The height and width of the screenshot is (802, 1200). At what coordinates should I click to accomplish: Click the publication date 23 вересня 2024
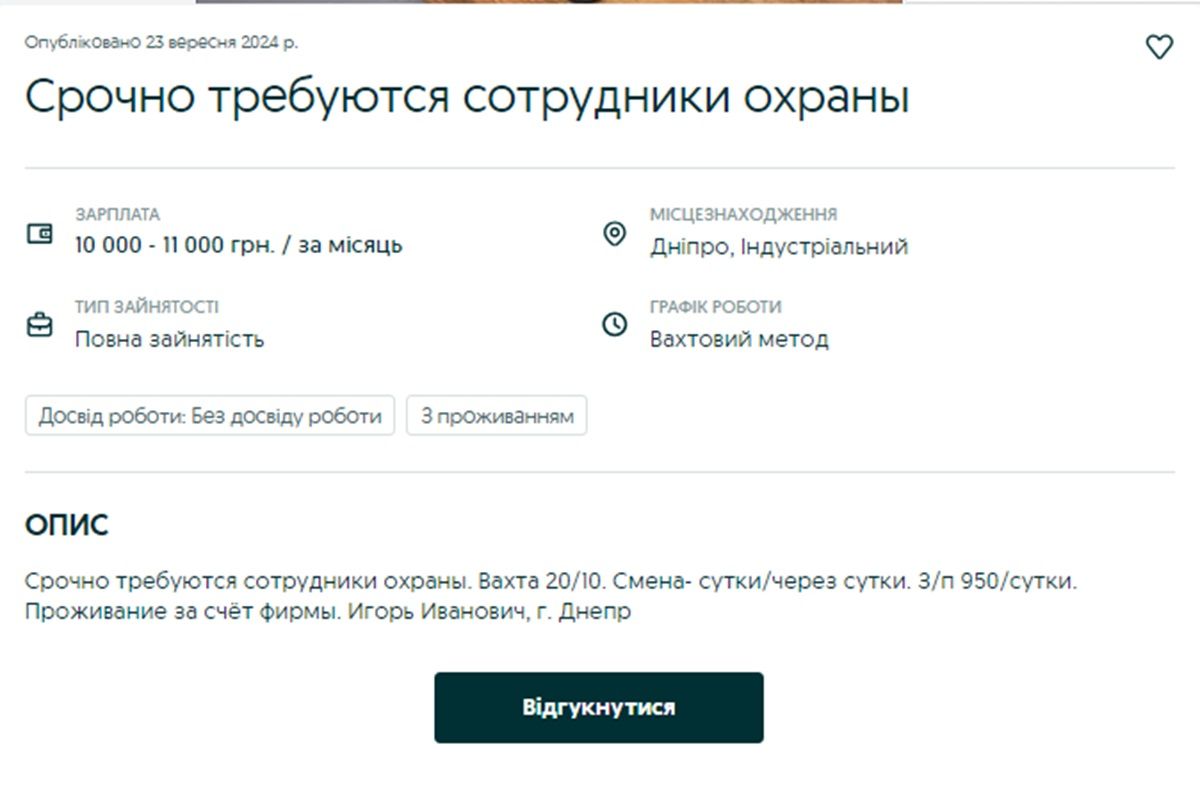pos(161,43)
